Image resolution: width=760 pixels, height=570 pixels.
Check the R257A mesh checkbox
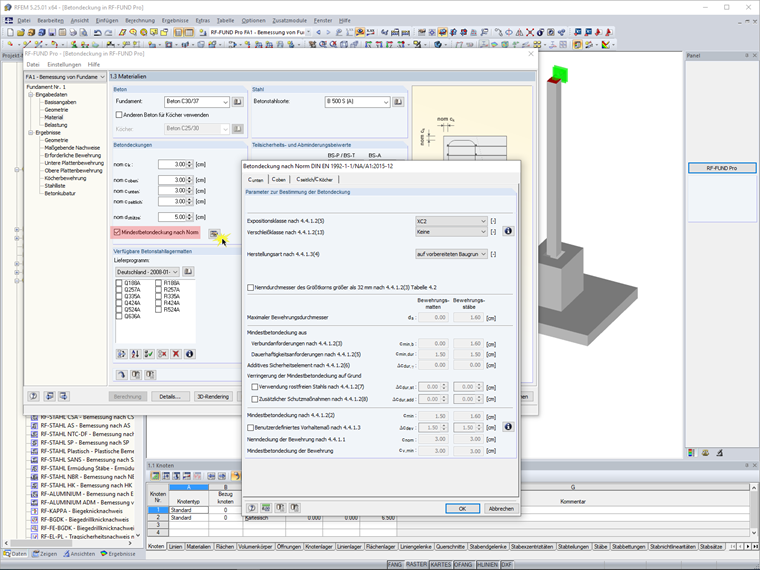click(x=158, y=289)
